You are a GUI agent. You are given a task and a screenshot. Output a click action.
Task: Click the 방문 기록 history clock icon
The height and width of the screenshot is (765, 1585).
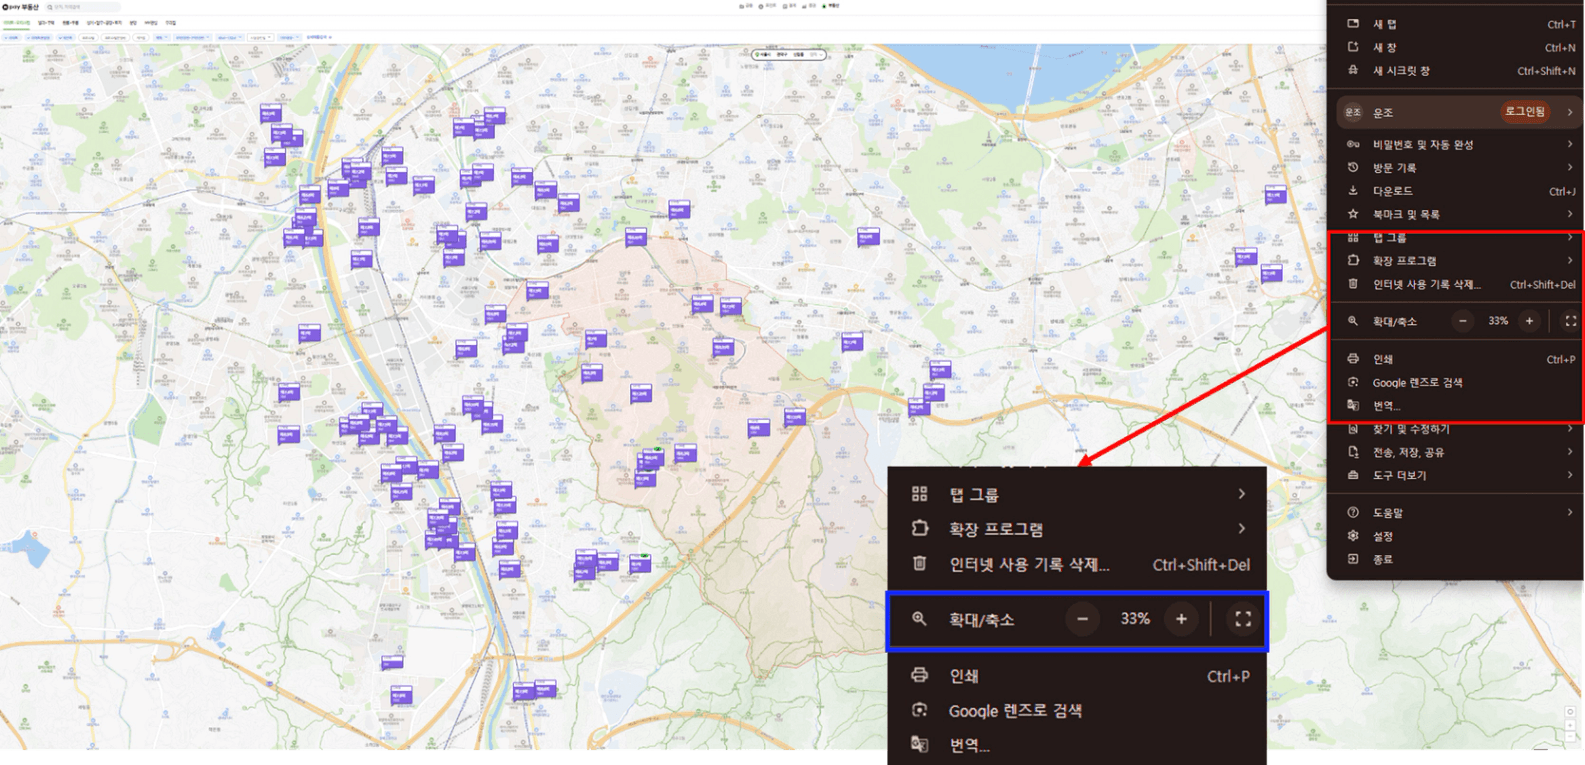(x=1353, y=167)
